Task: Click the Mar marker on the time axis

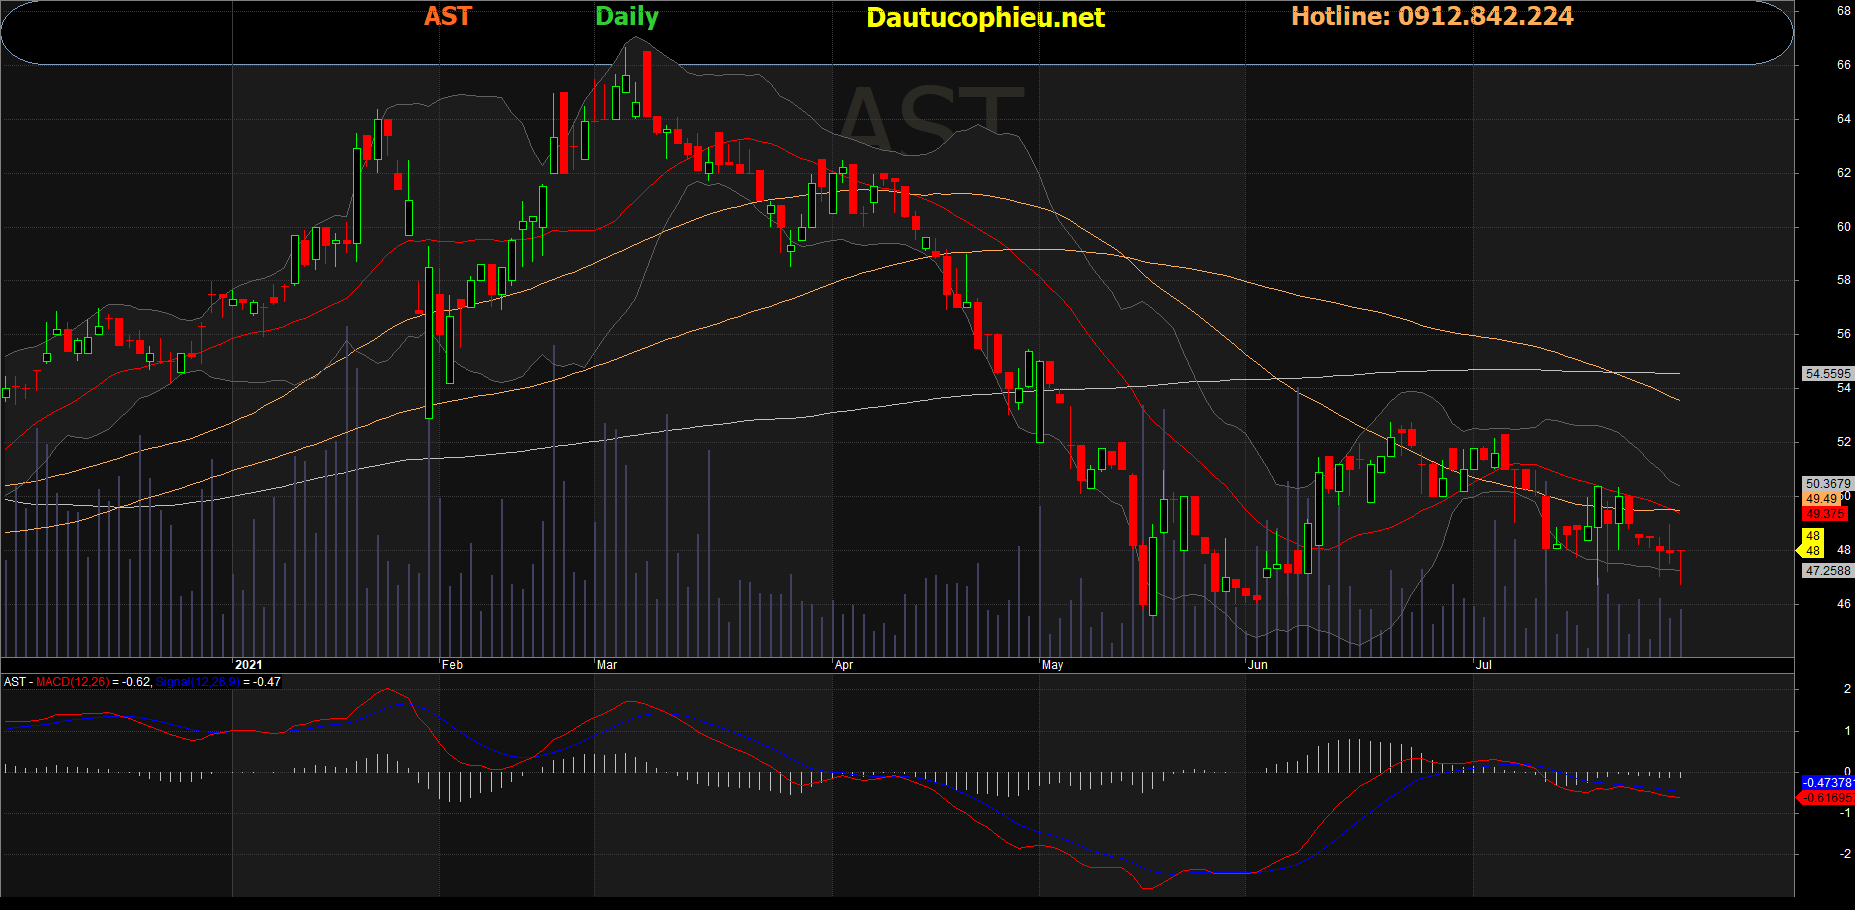Action: point(607,665)
